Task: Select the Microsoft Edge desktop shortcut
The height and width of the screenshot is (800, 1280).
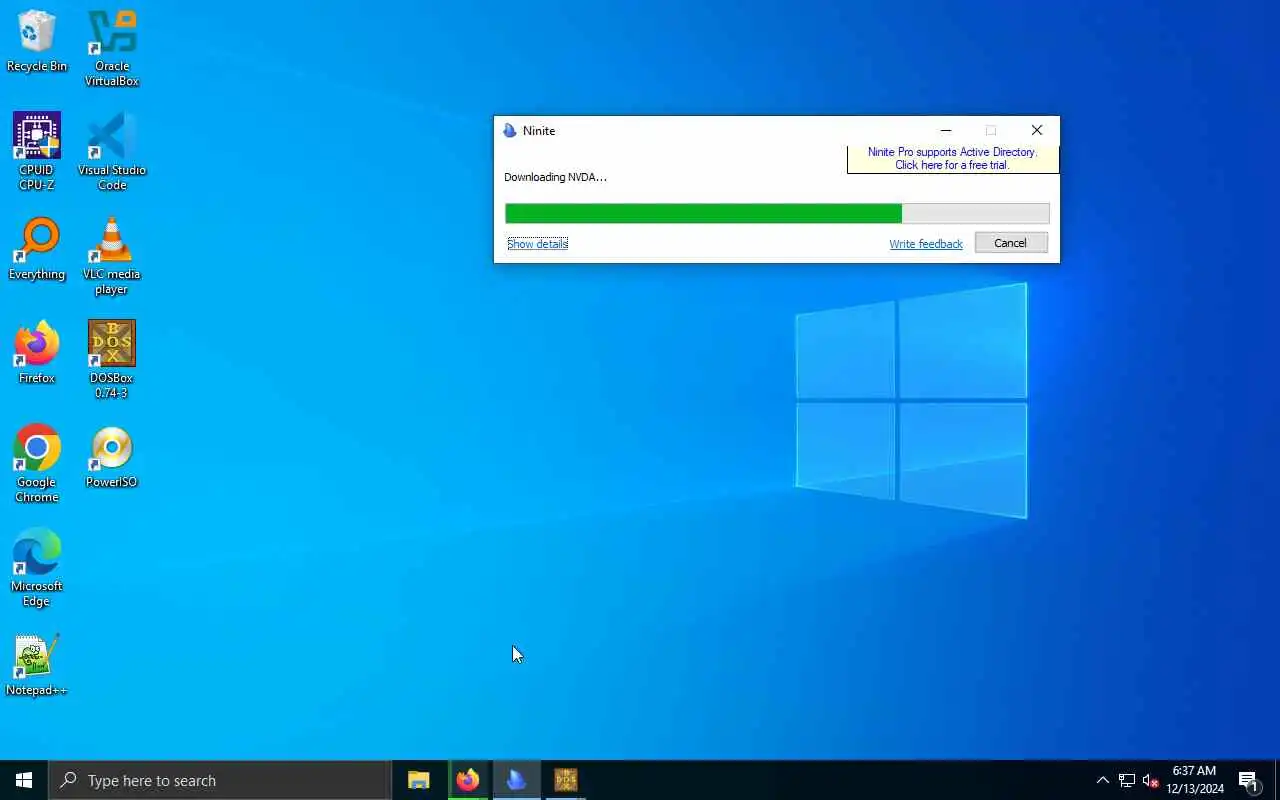Action: pyautogui.click(x=37, y=568)
